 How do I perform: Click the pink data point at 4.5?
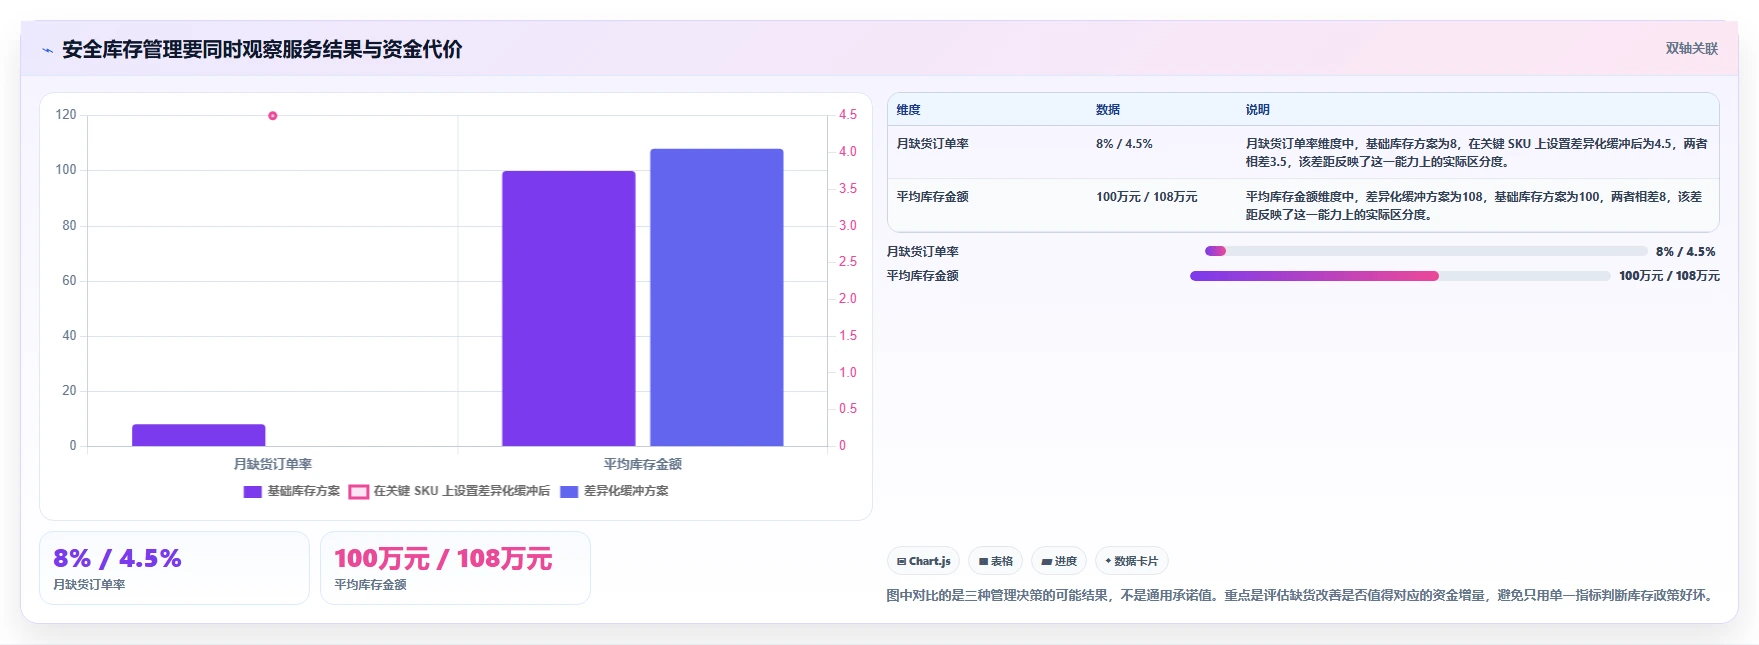[272, 116]
